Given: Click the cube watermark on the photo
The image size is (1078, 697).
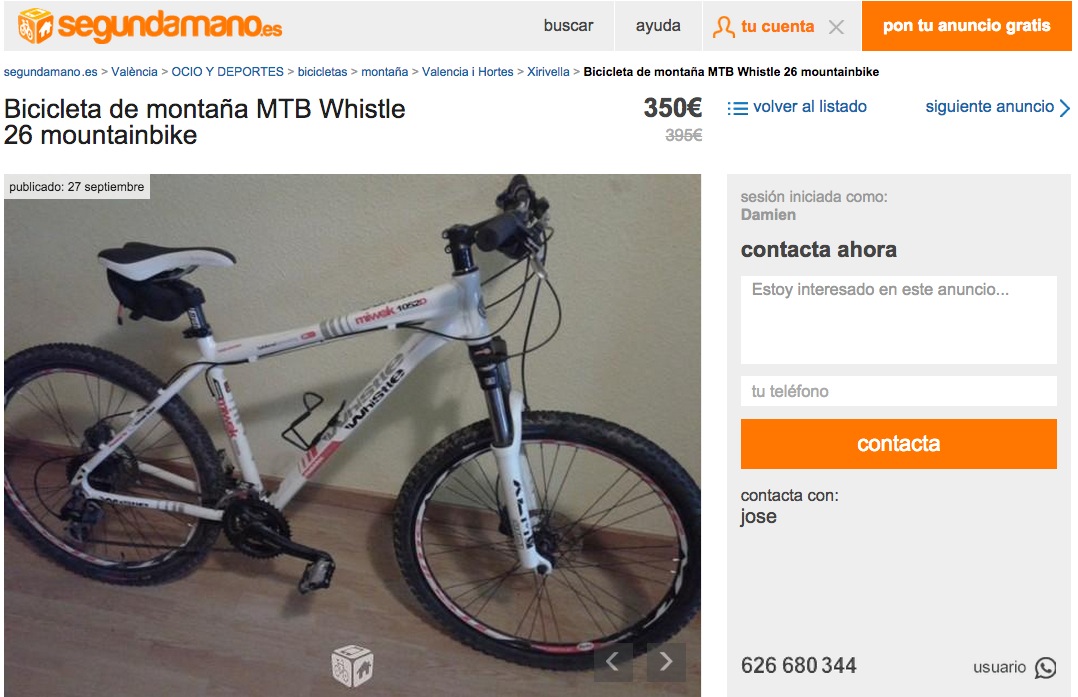Looking at the screenshot, I should point(352,666).
